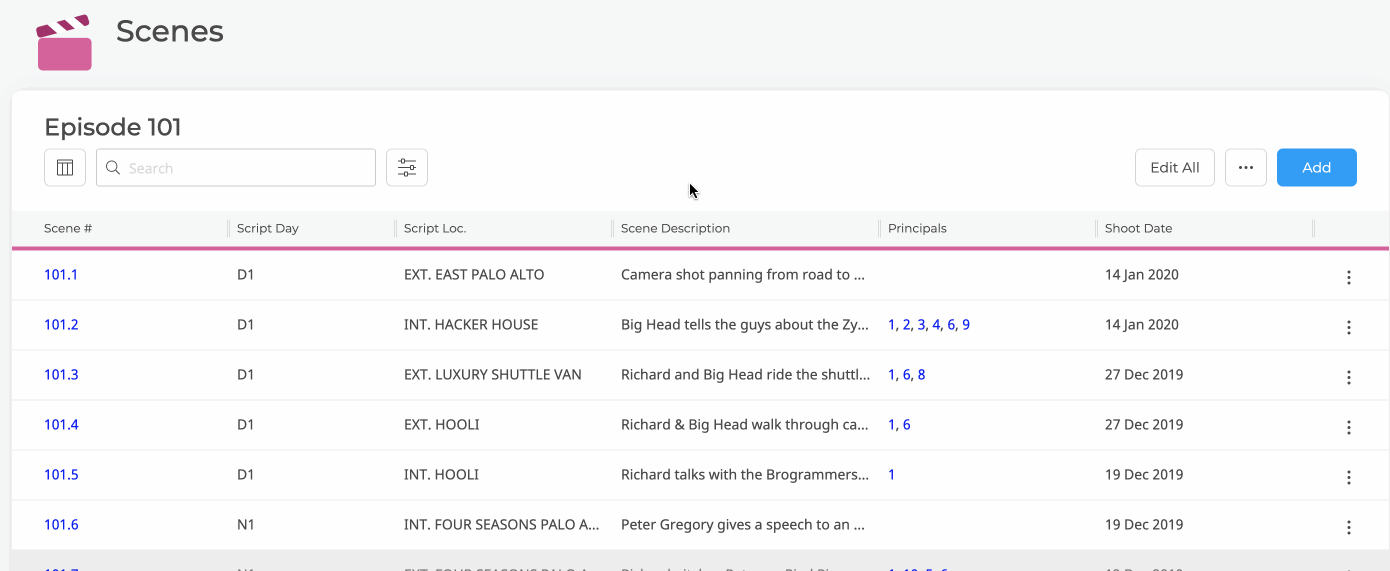Image resolution: width=1390 pixels, height=571 pixels.
Task: Sort by Principals column header
Action: tap(917, 228)
